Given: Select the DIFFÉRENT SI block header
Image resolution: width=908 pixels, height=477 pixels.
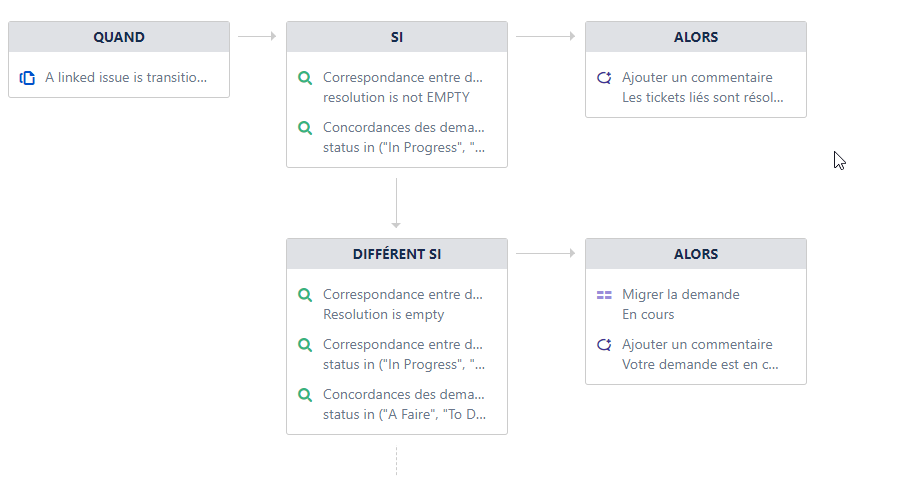Looking at the screenshot, I should (397, 254).
